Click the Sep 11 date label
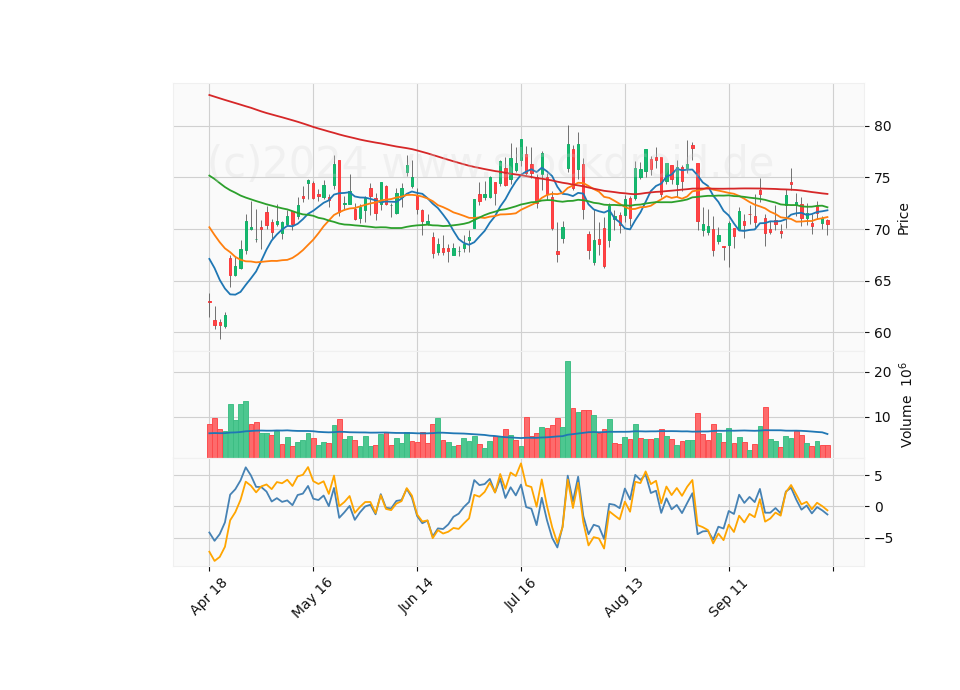Image resolution: width=960 pixels, height=690 pixels. pyautogui.click(x=727, y=598)
